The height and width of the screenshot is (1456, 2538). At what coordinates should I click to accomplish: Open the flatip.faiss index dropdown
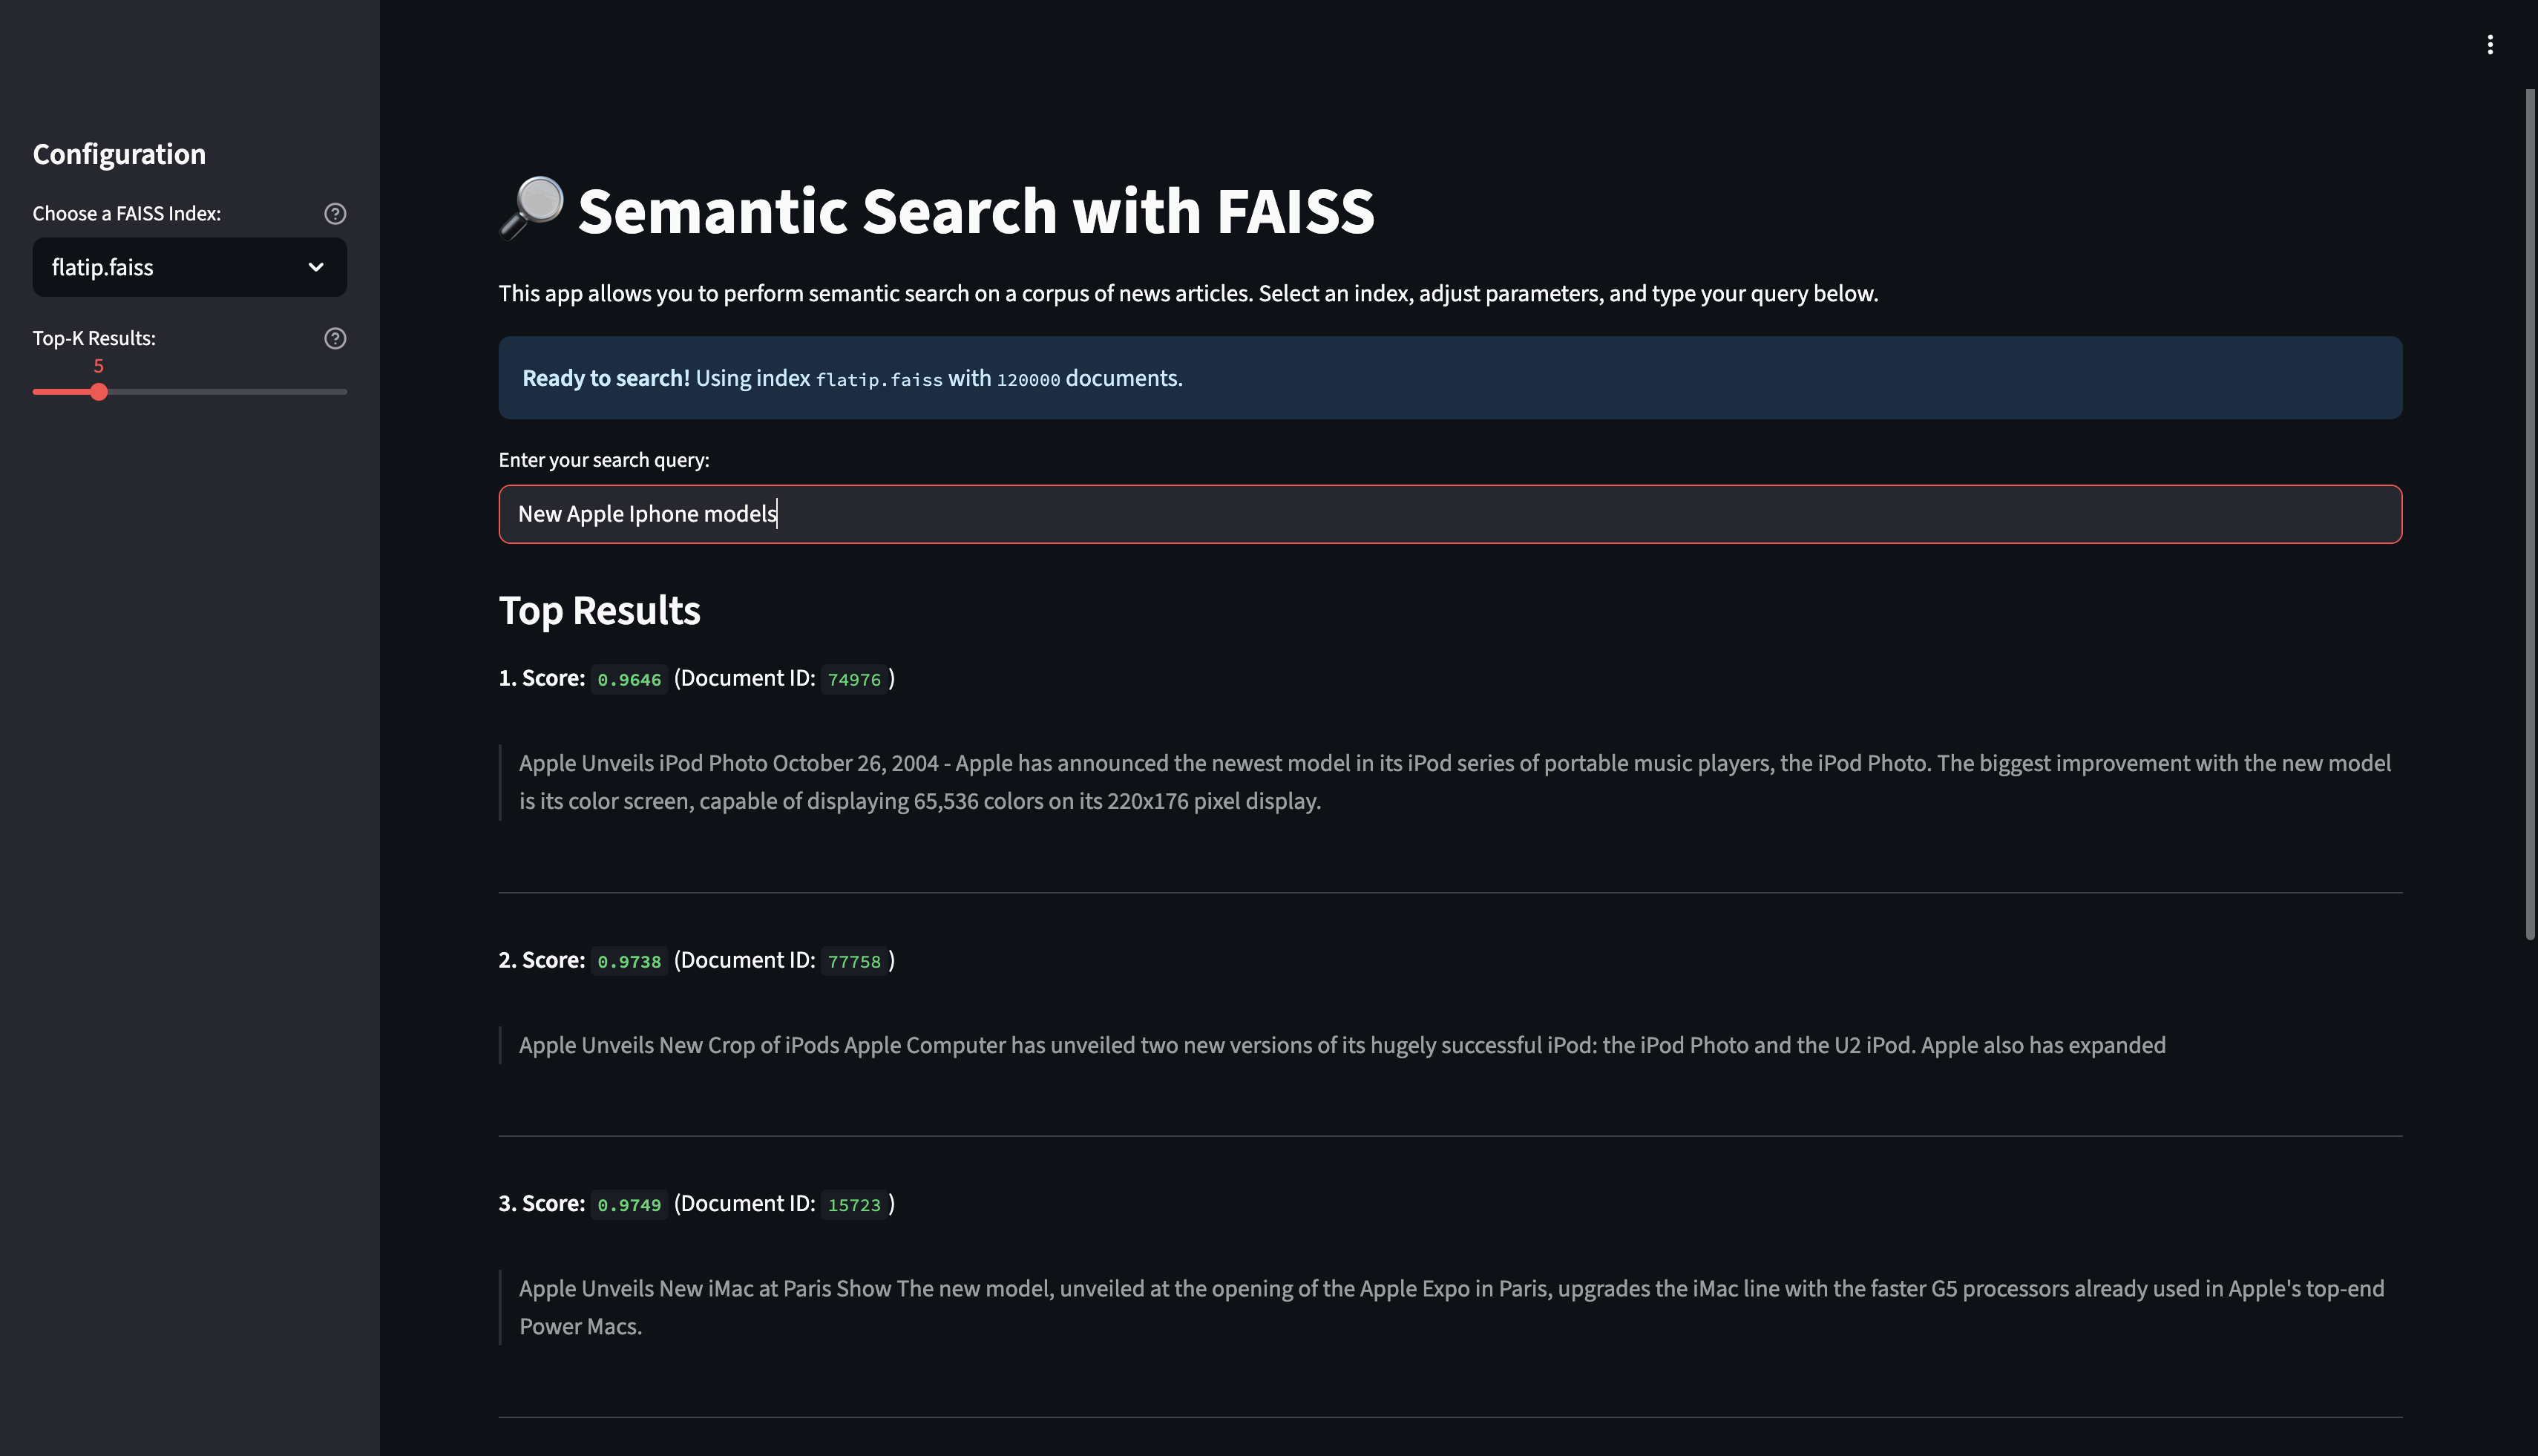coord(189,267)
